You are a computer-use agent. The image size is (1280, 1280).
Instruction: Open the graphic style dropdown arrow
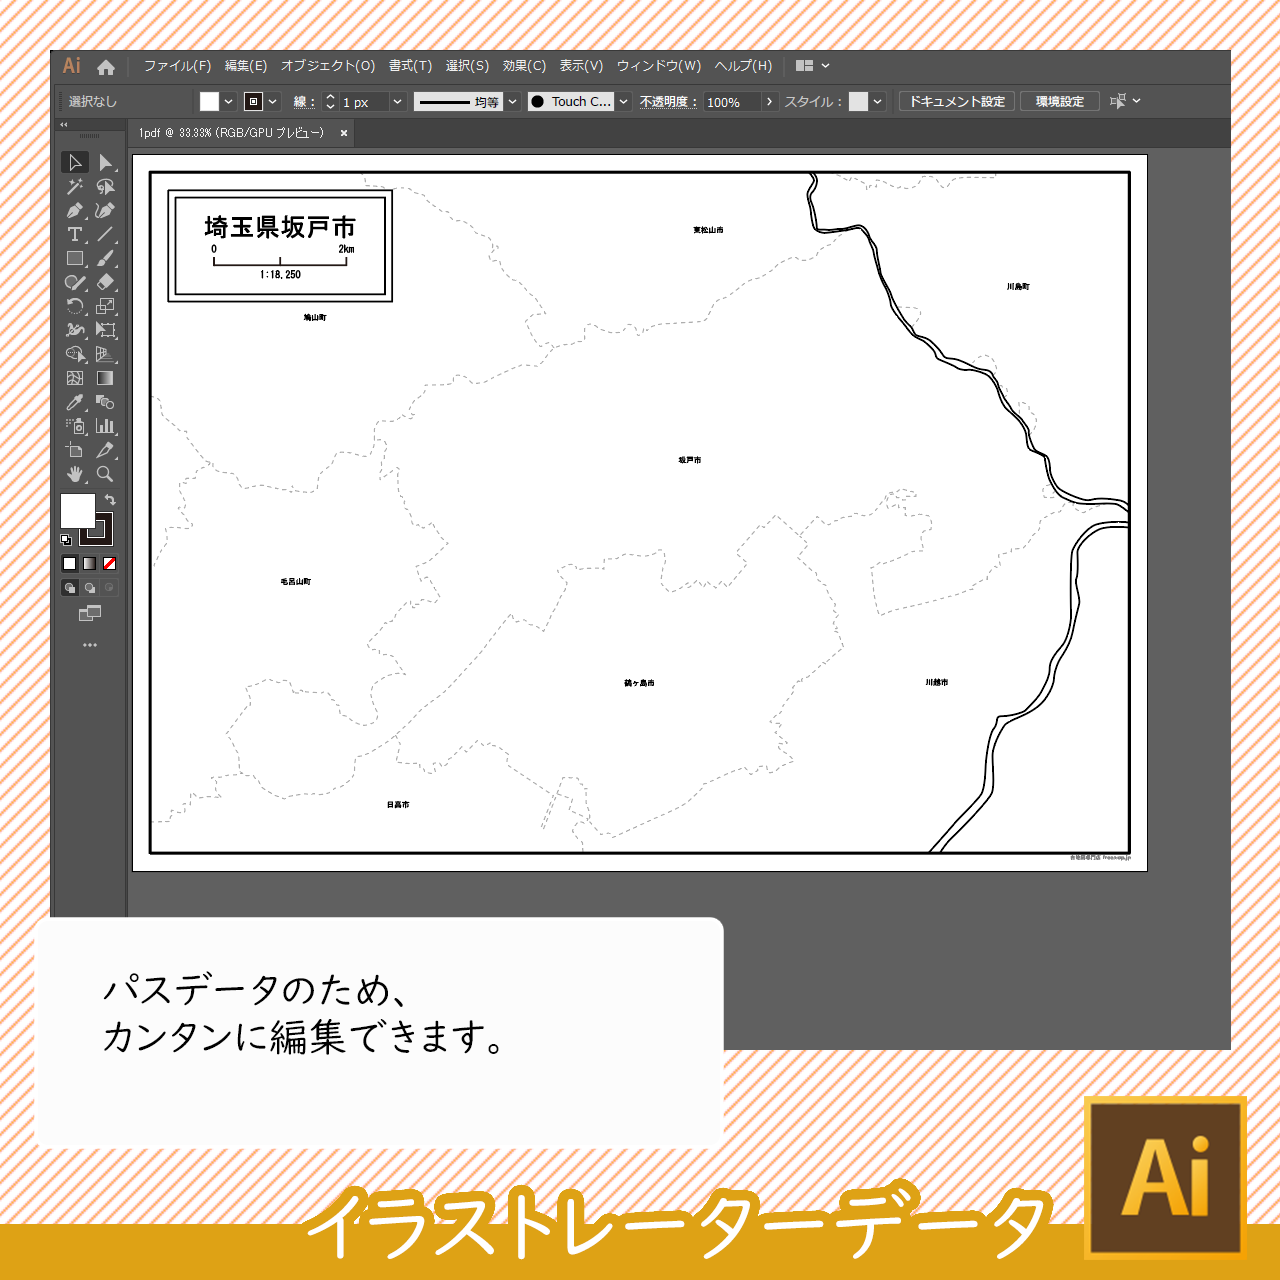pos(878,101)
